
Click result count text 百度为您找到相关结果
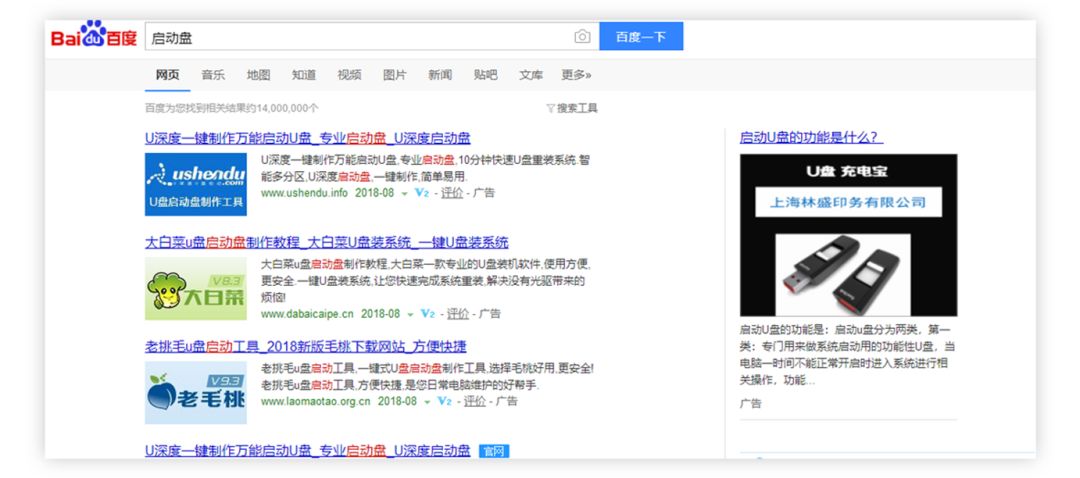click(x=231, y=108)
